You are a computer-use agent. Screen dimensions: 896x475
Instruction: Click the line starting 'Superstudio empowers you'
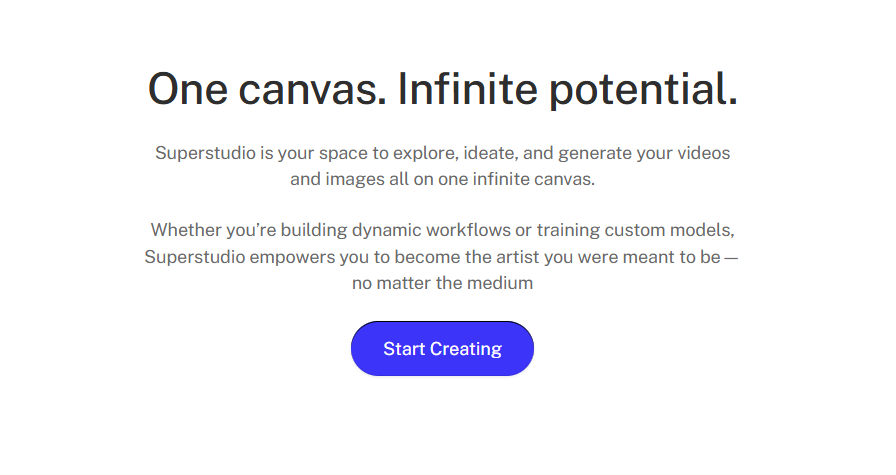pyautogui.click(x=441, y=257)
